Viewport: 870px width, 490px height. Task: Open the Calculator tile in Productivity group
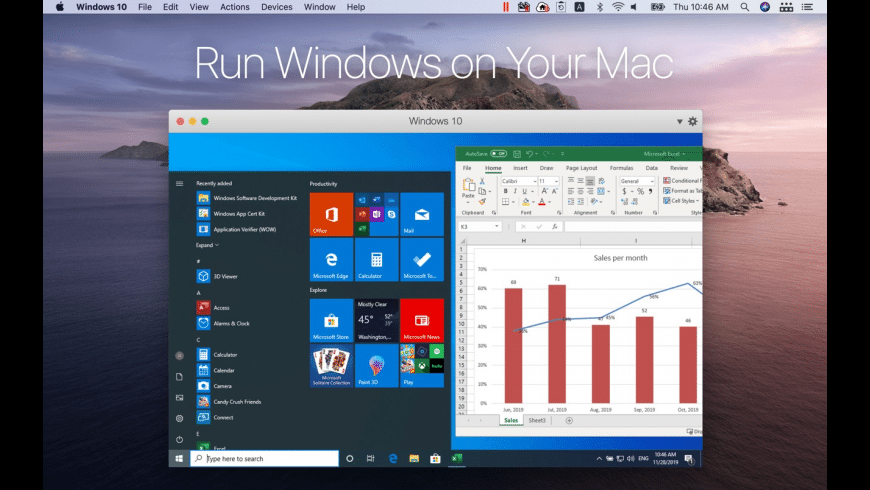[x=376, y=260]
